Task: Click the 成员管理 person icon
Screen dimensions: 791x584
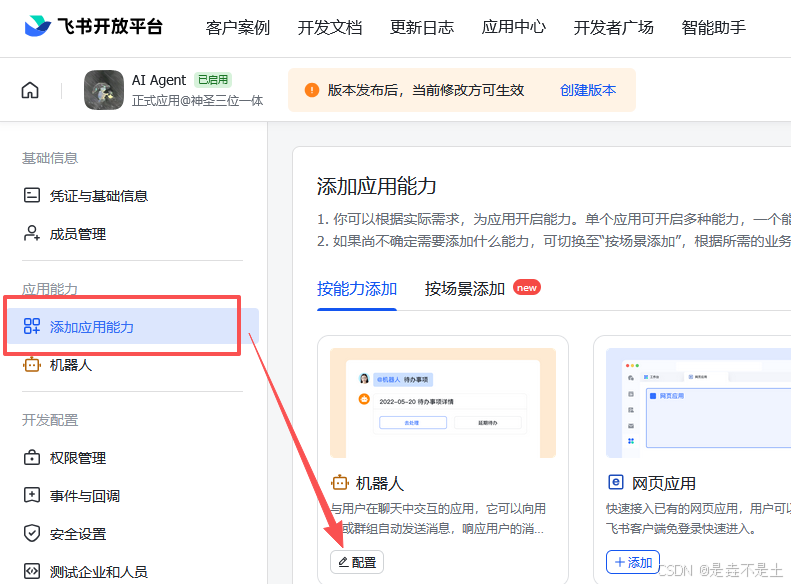Action: click(x=32, y=233)
